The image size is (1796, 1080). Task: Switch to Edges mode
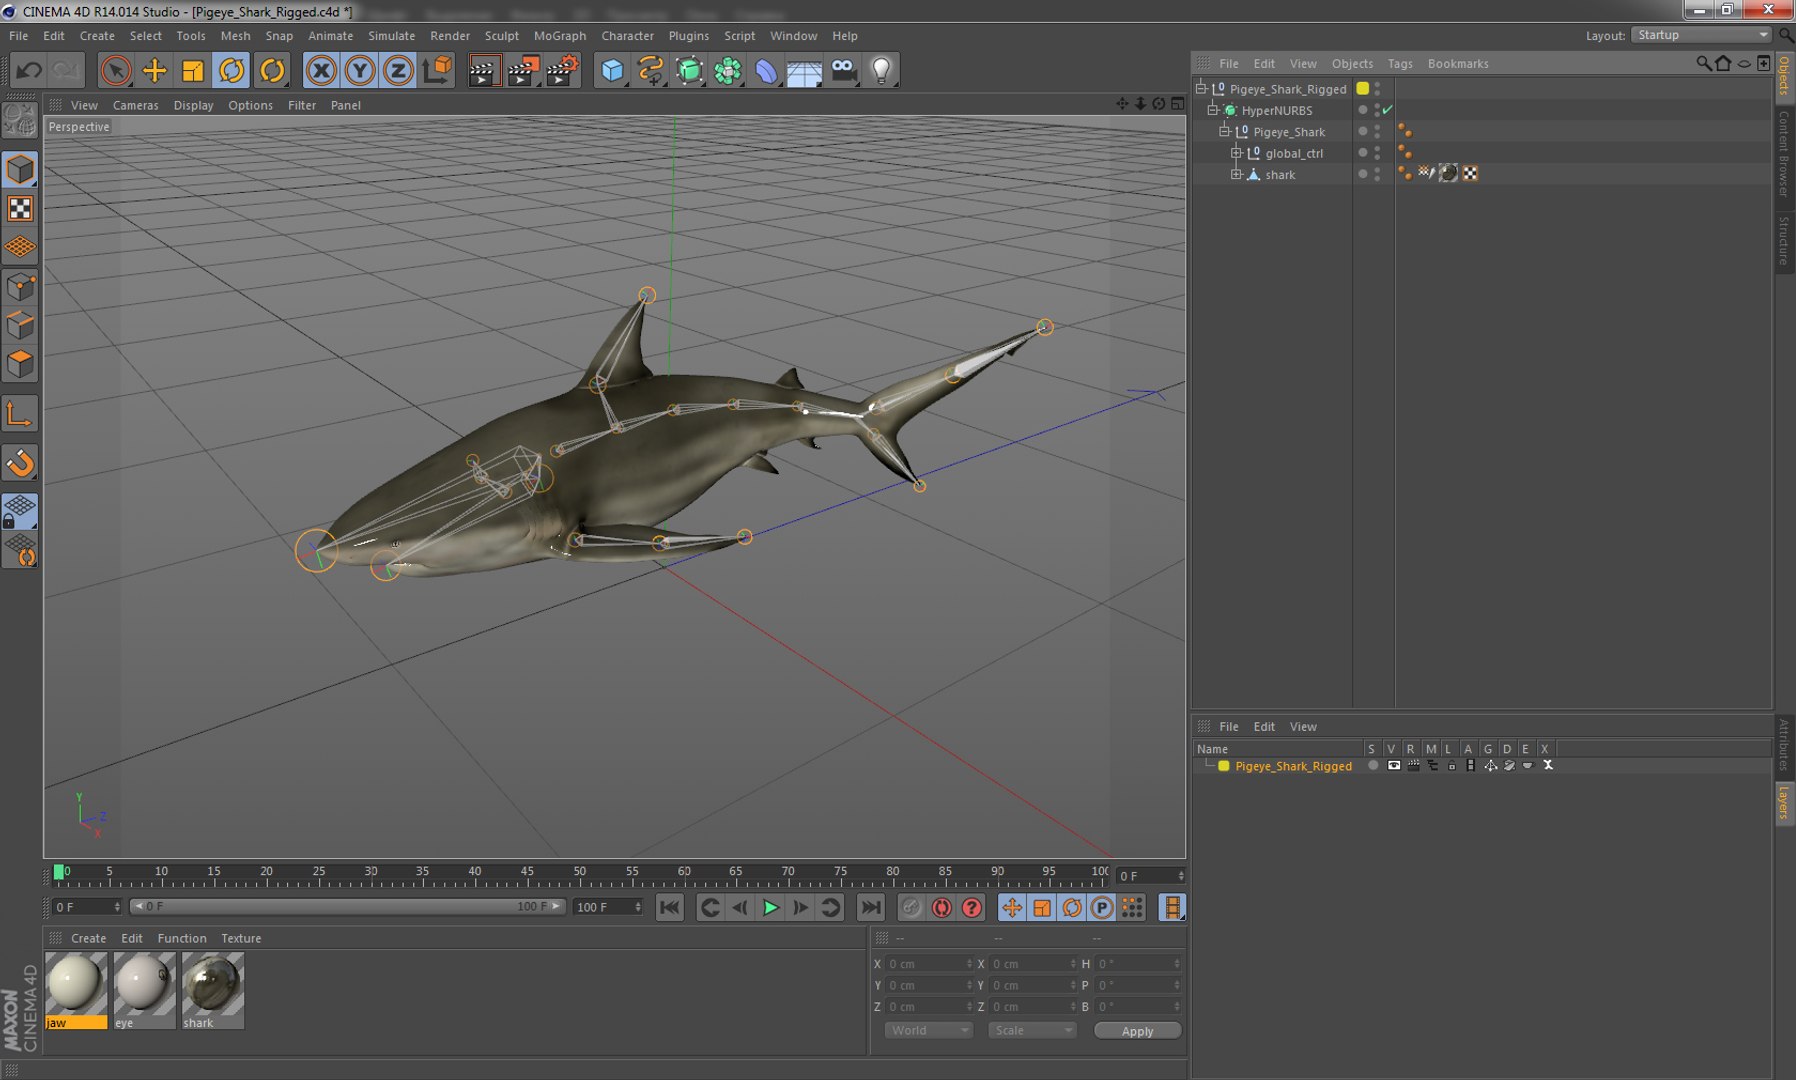pyautogui.click(x=20, y=326)
